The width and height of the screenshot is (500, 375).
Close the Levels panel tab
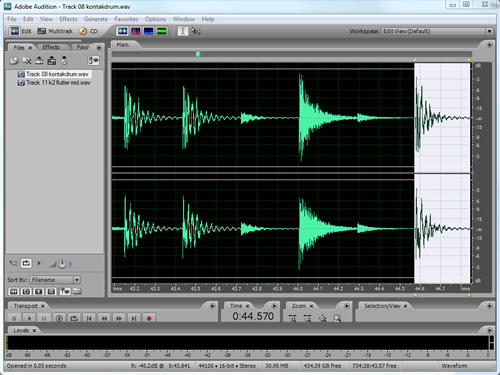coord(34,331)
